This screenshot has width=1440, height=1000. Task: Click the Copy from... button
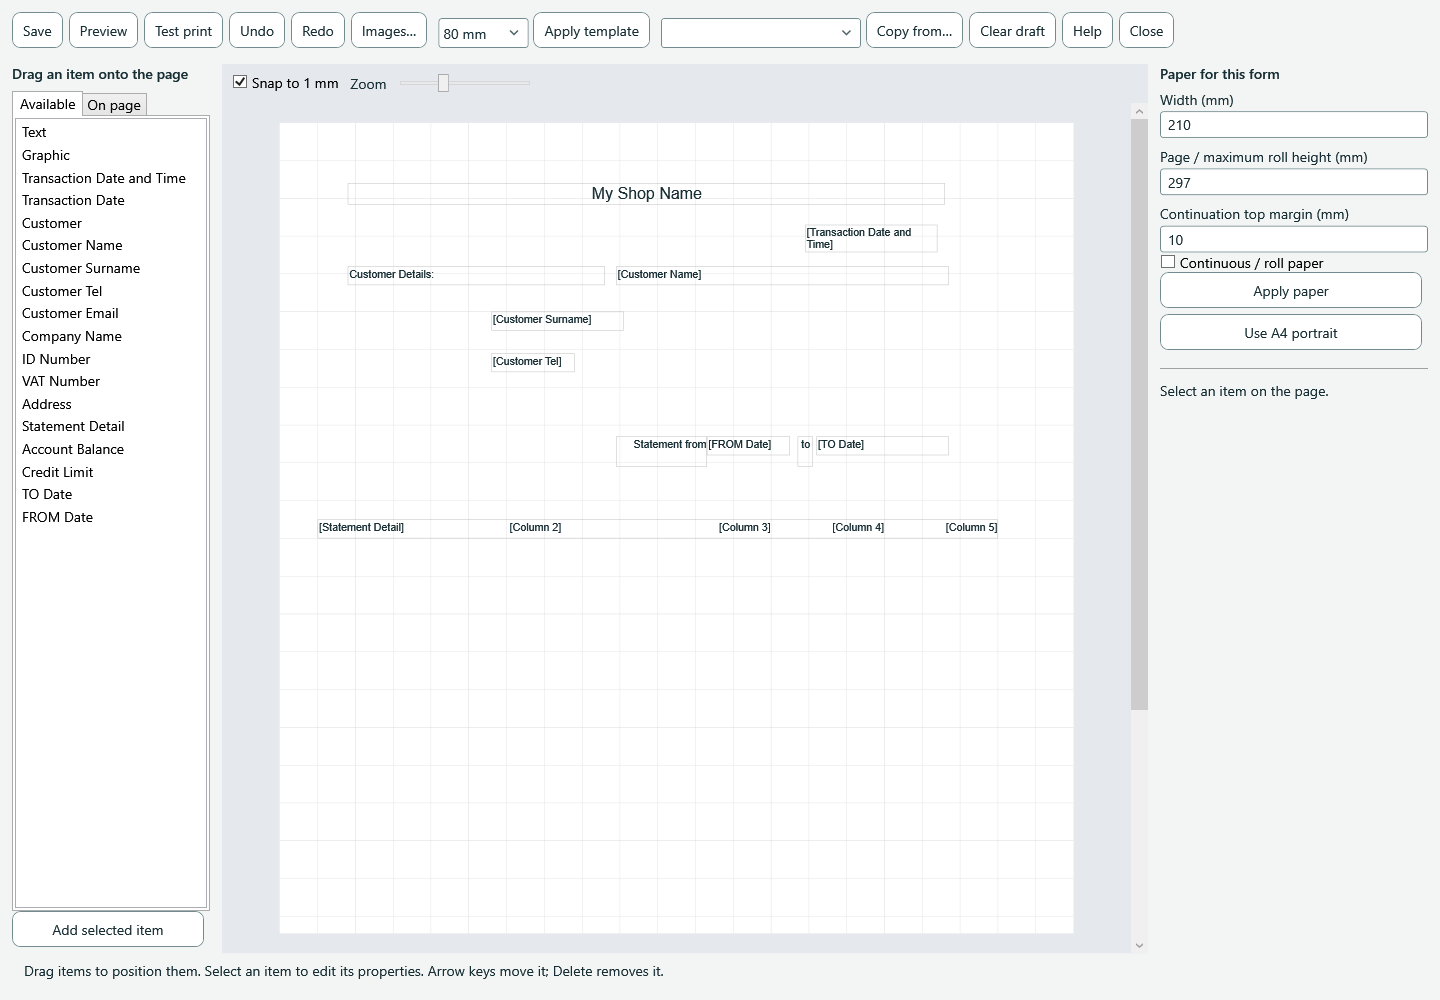915,31
